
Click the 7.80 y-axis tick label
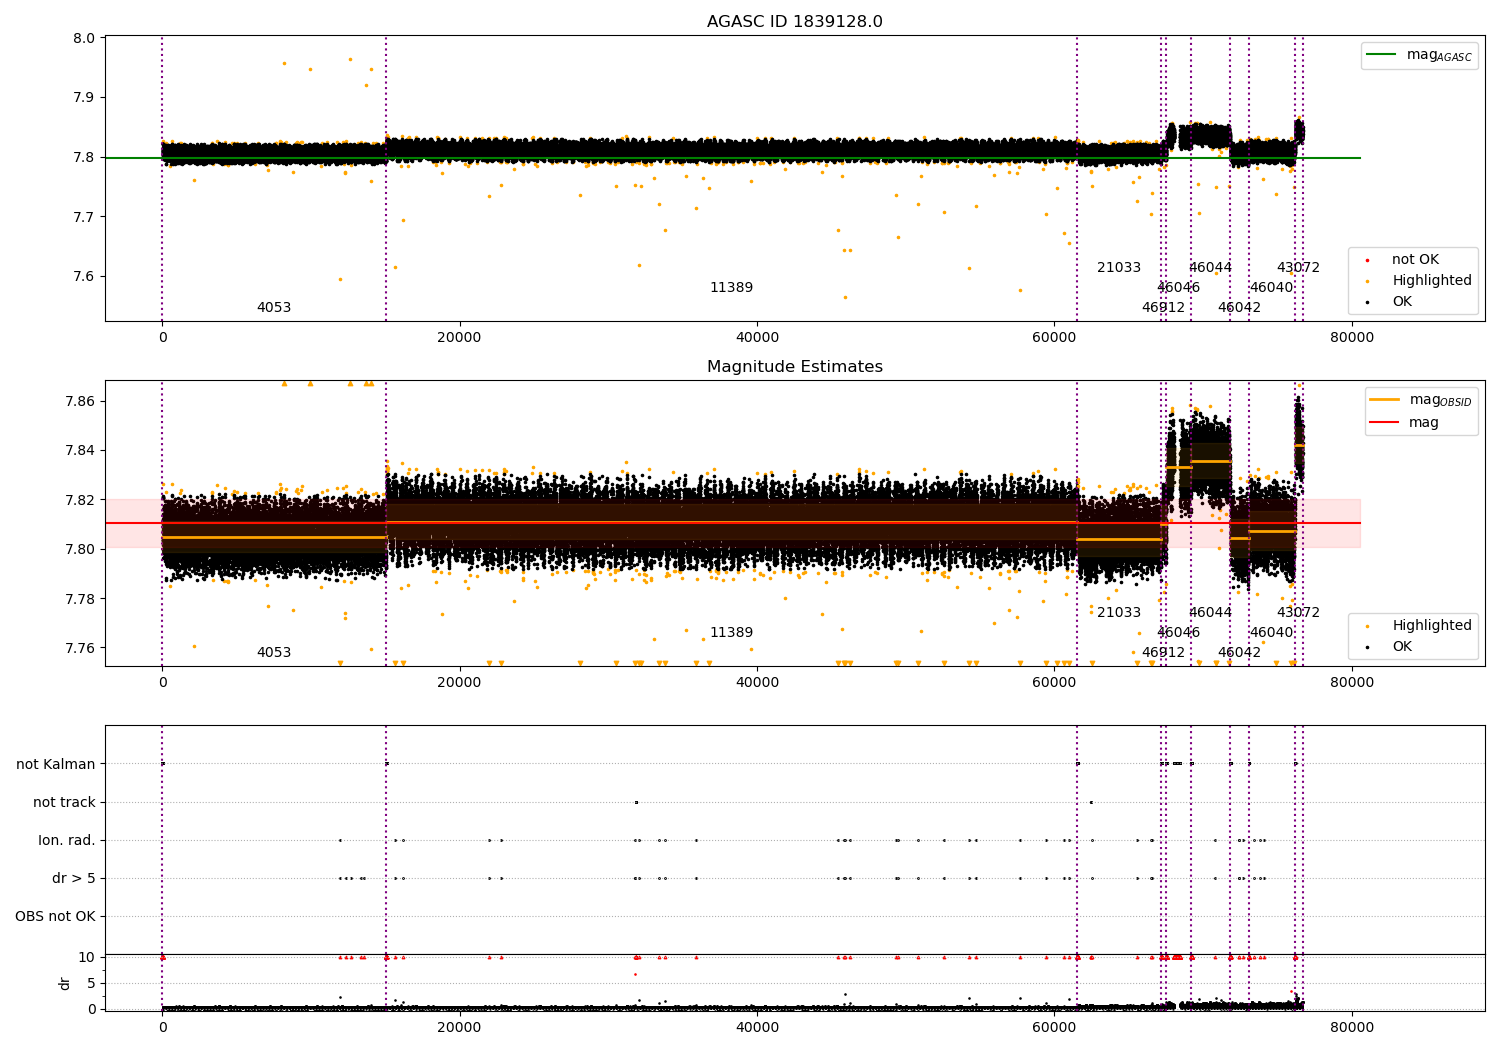click(x=81, y=549)
